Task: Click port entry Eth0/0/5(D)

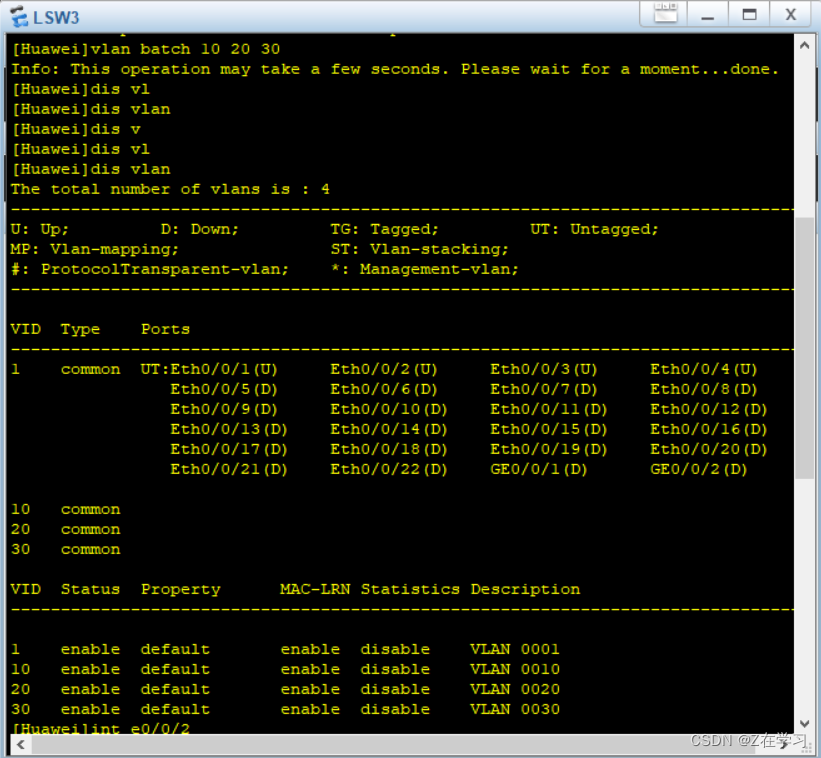Action: (x=224, y=389)
